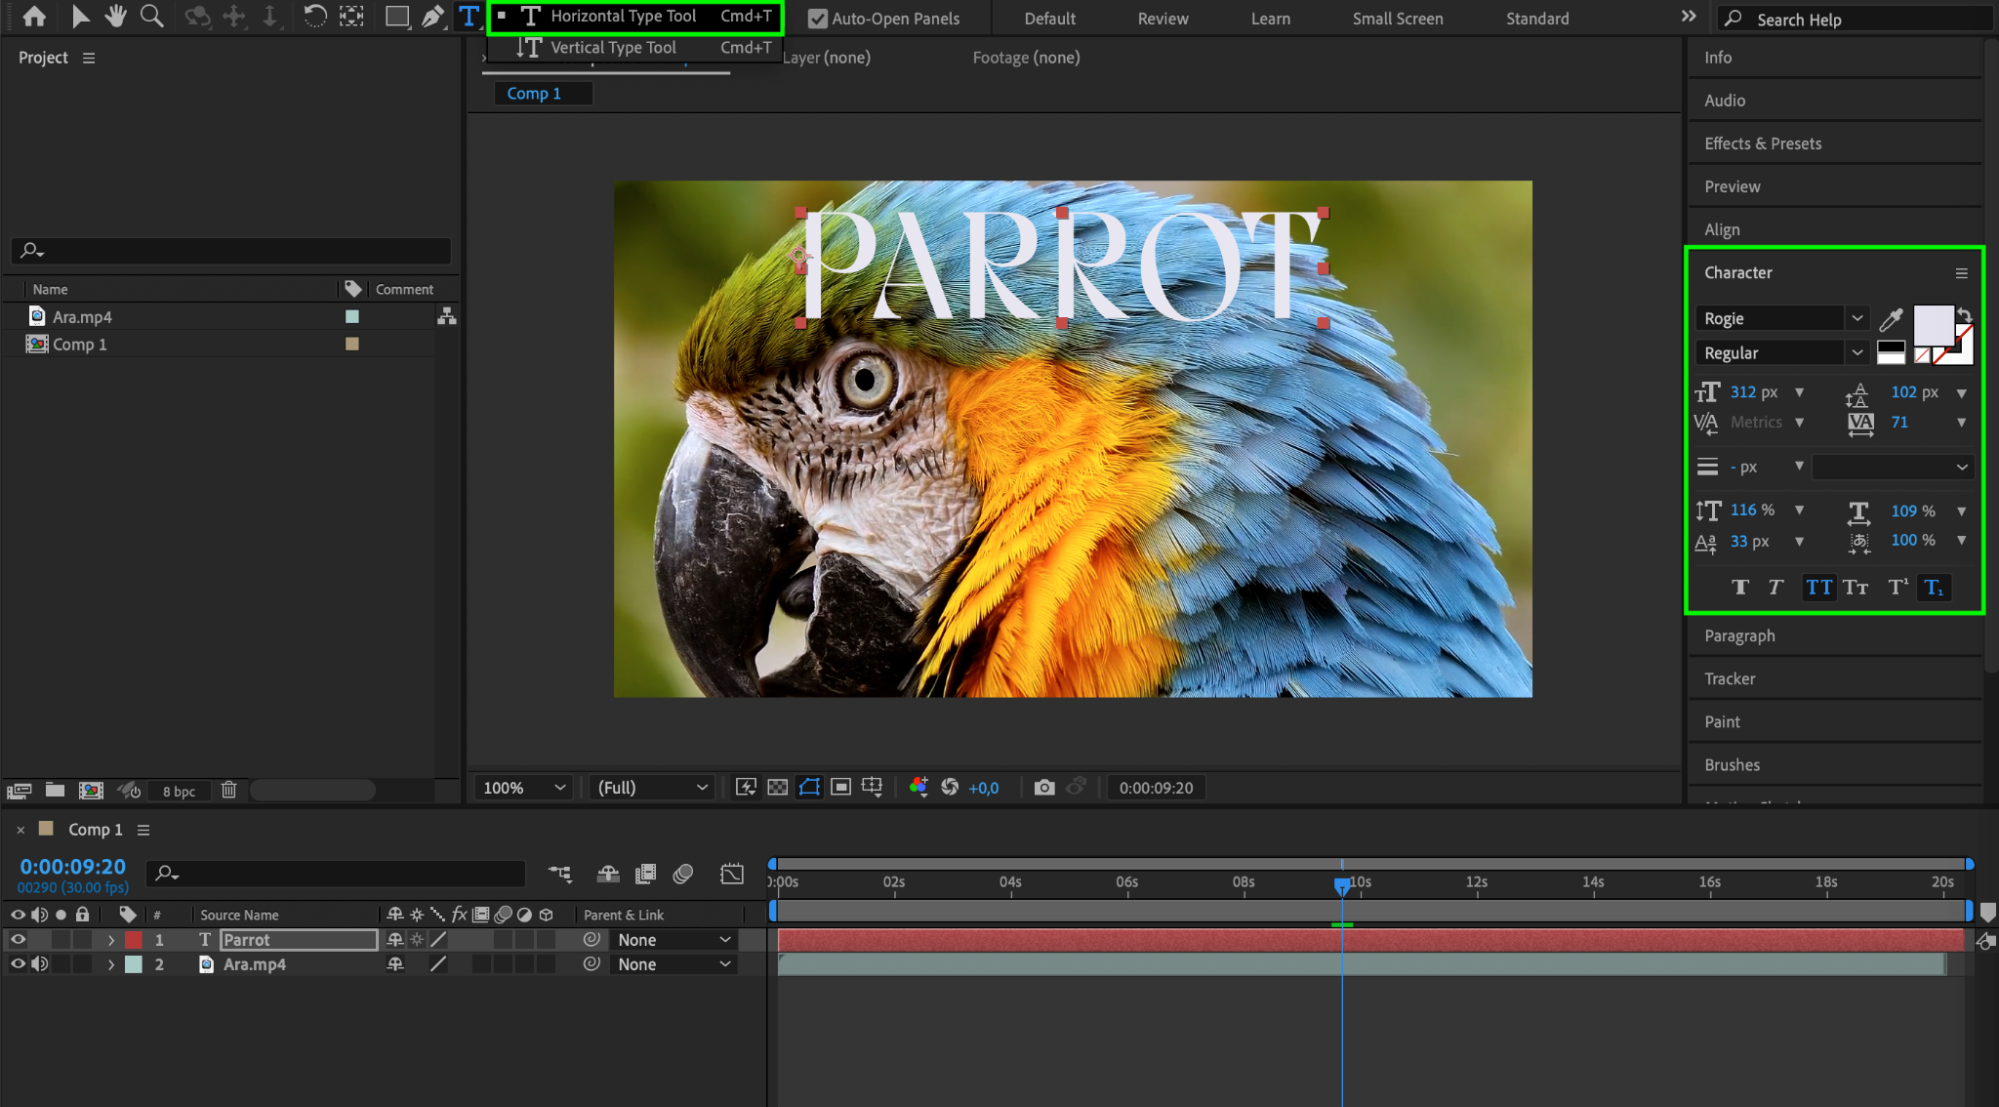Take a snapshot with the camera icon

click(1044, 788)
